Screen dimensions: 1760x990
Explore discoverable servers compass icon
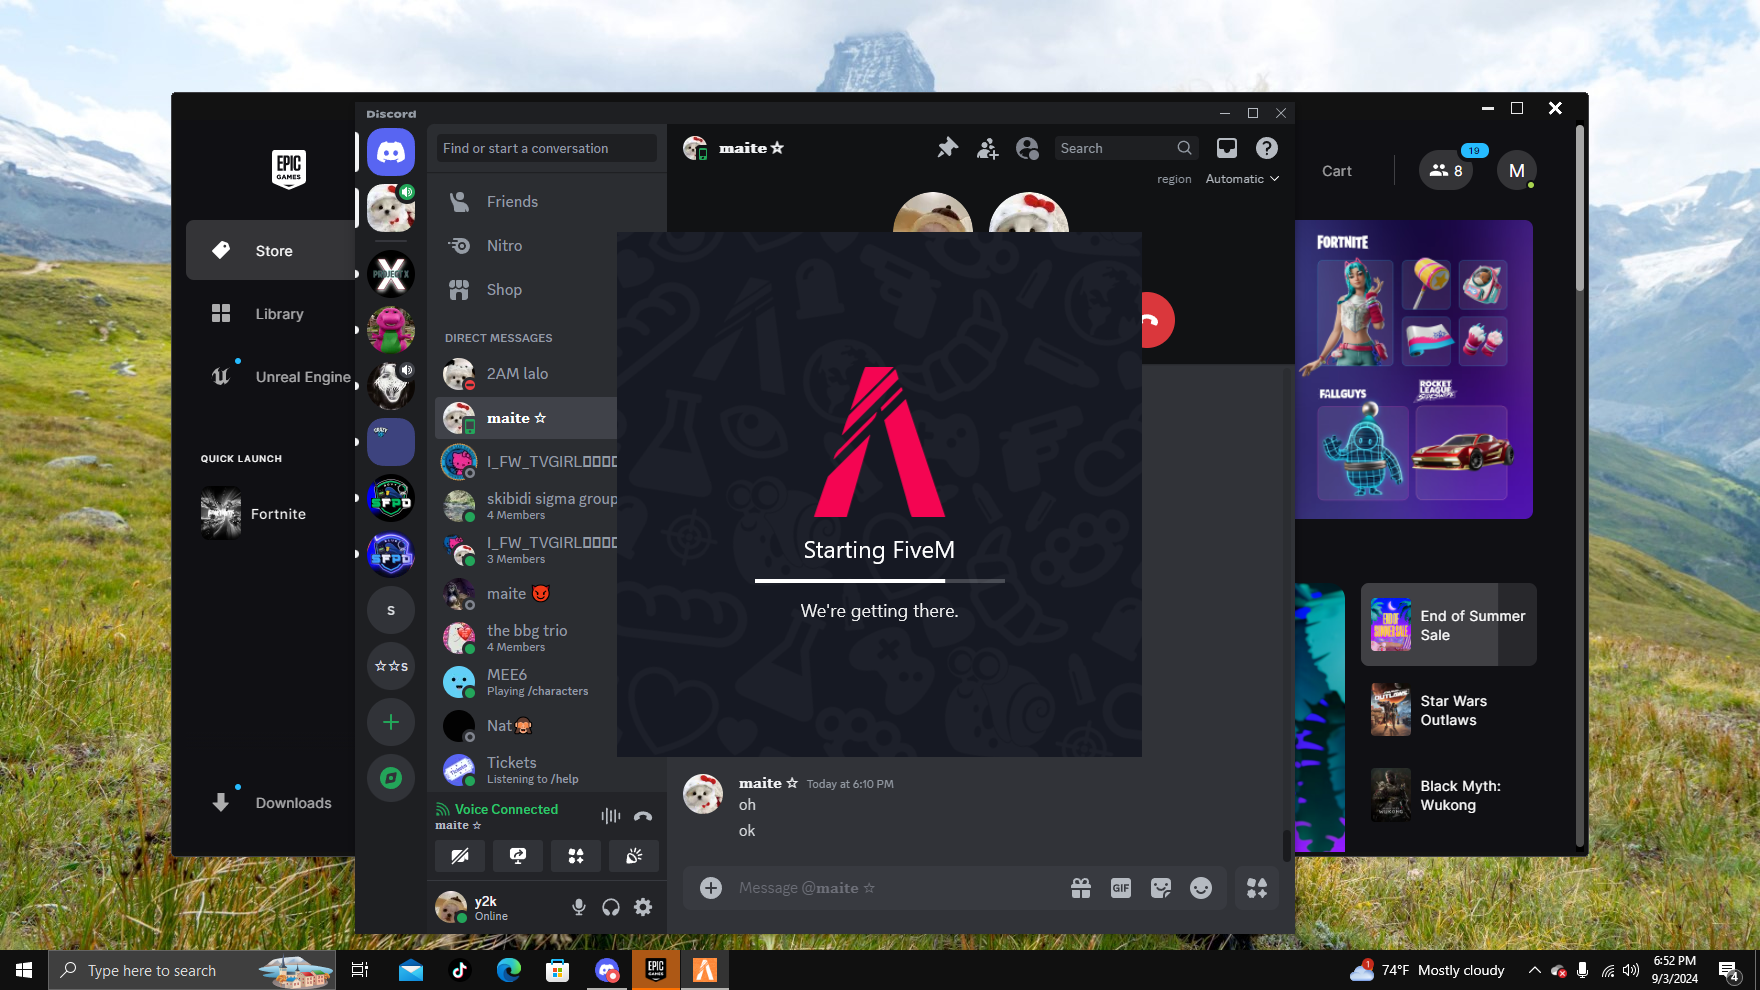(391, 778)
